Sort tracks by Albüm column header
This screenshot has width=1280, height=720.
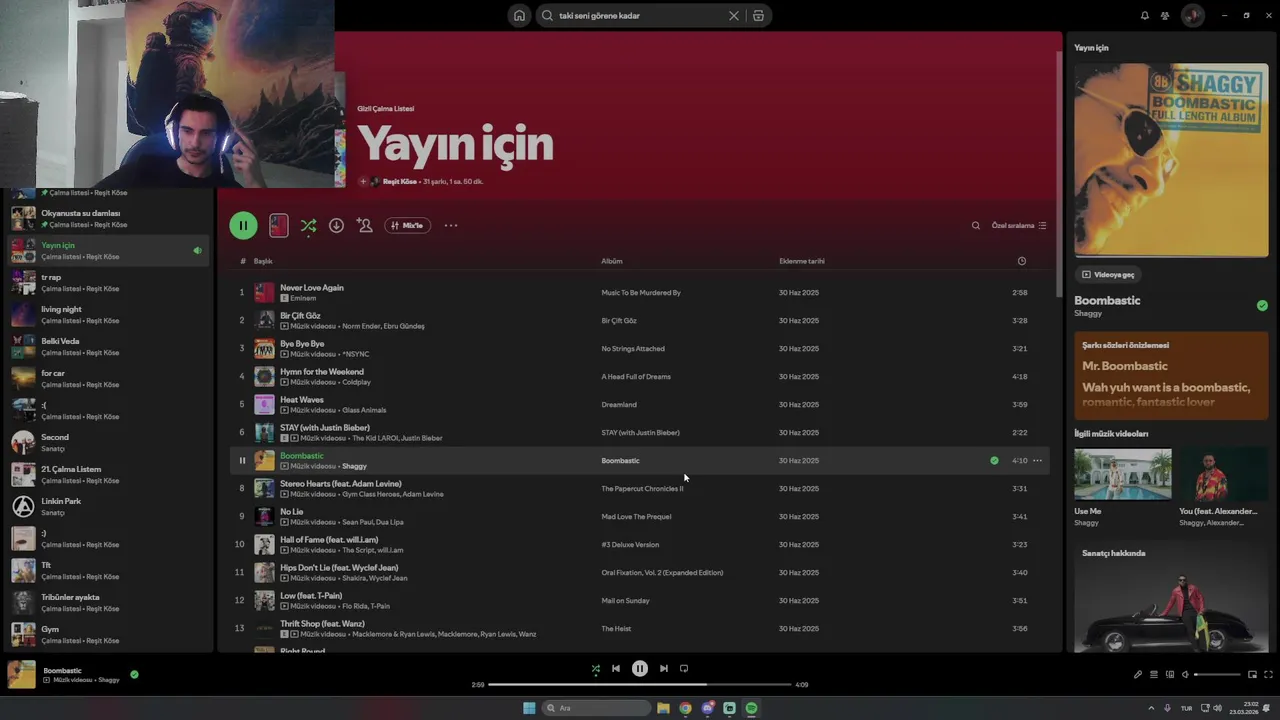[x=612, y=261]
